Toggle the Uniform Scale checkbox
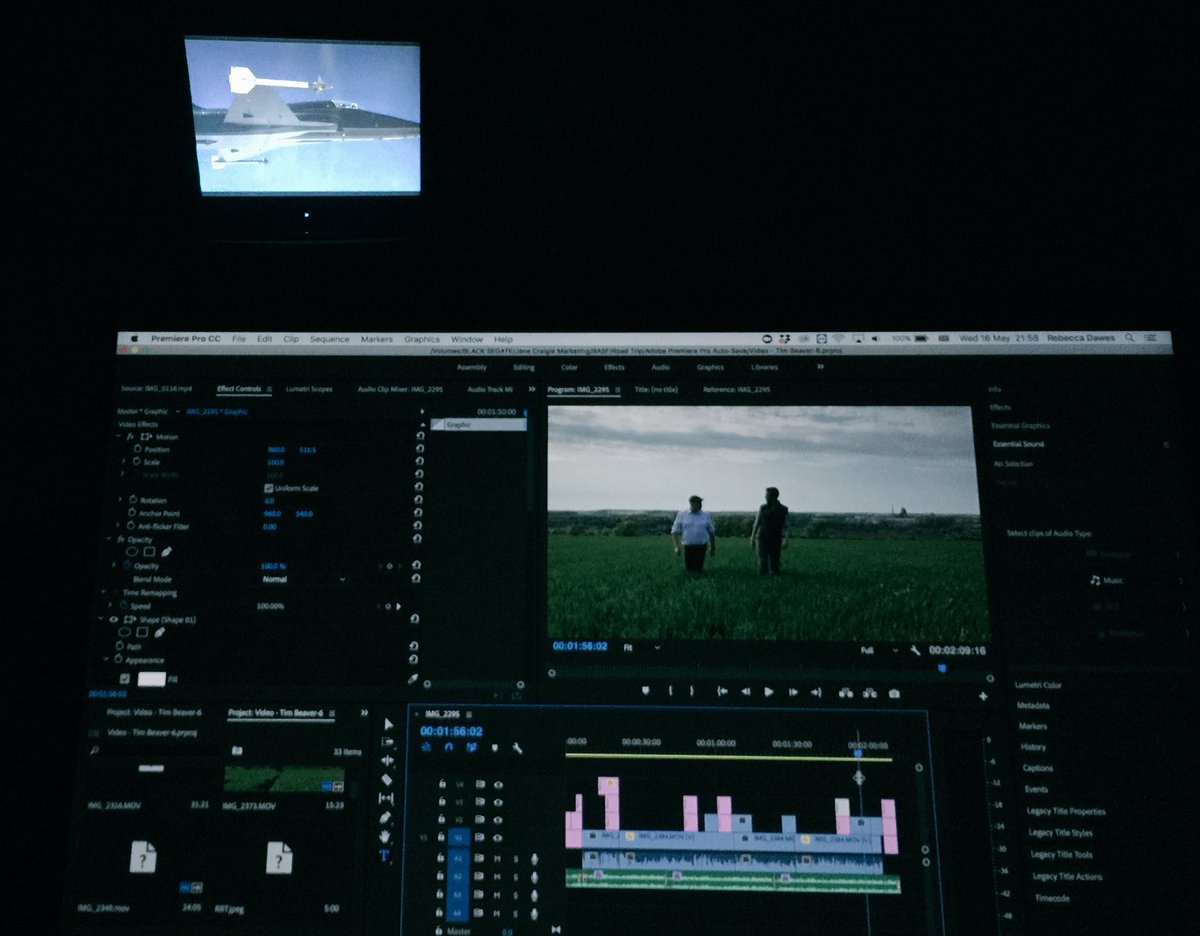This screenshot has height=936, width=1200. (268, 488)
